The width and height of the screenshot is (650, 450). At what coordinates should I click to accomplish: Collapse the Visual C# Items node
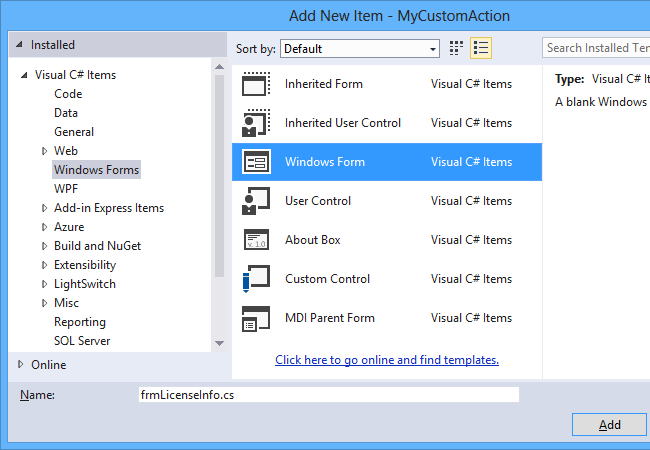[x=24, y=75]
